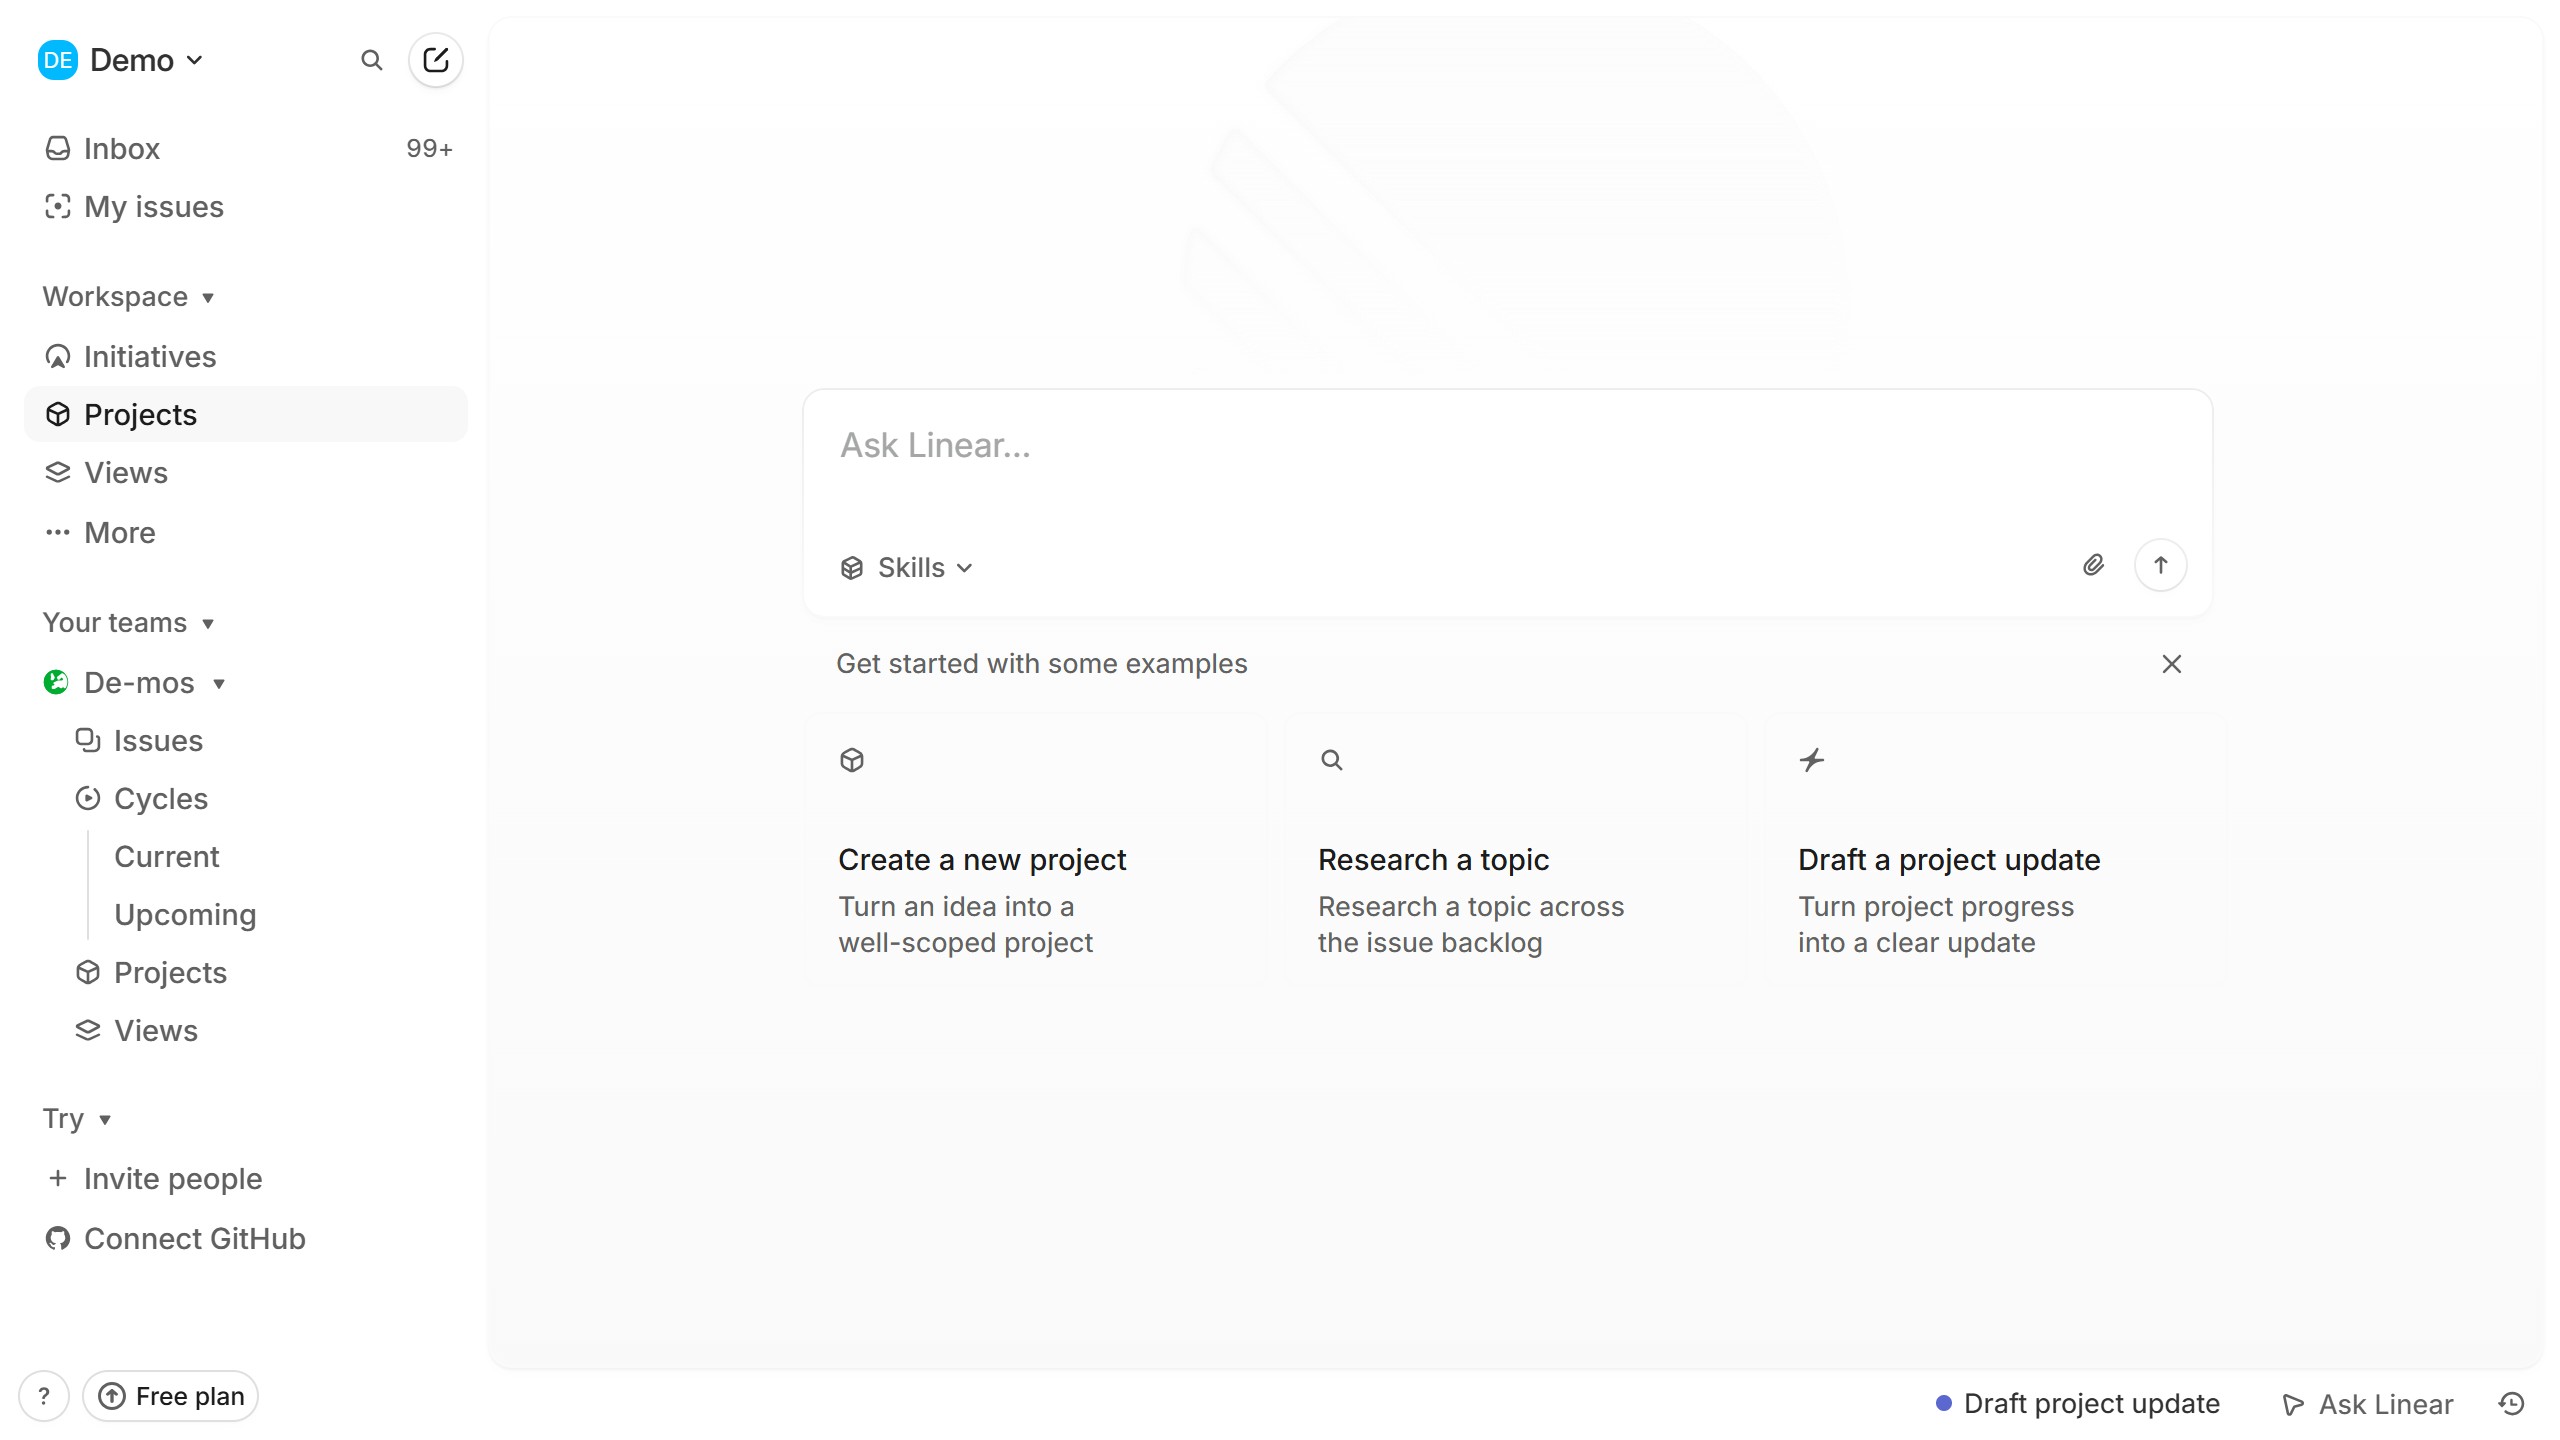Click Invite people
Screen dimensions: 2560x1440
(x=246, y=1178)
